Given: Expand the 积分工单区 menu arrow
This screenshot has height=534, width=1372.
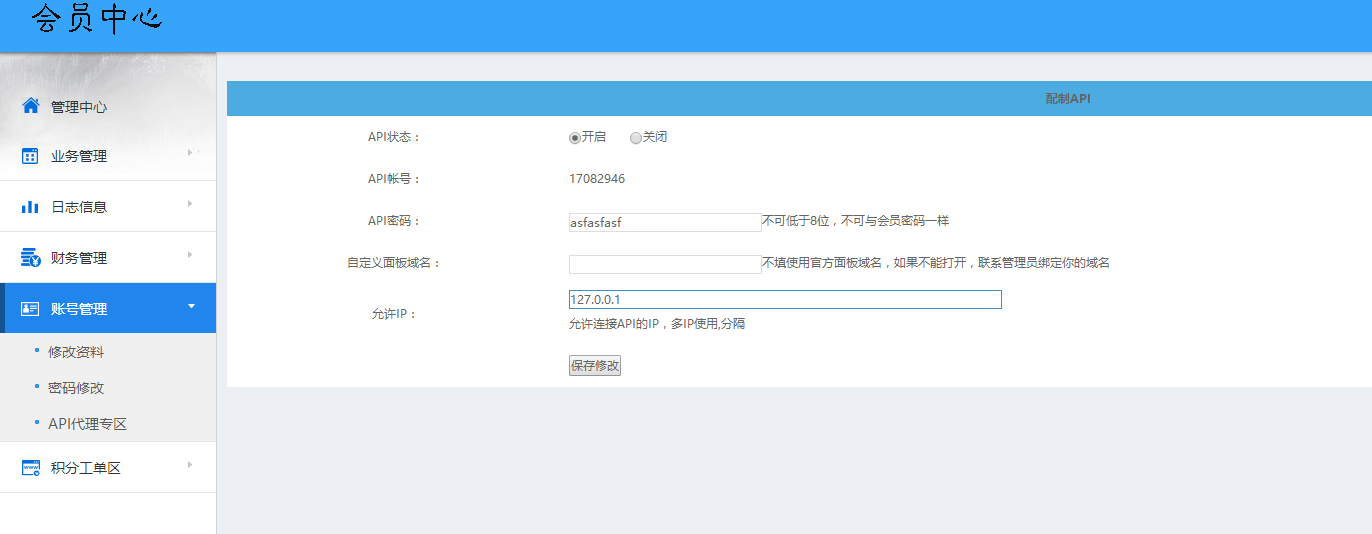Looking at the screenshot, I should coord(190,464).
